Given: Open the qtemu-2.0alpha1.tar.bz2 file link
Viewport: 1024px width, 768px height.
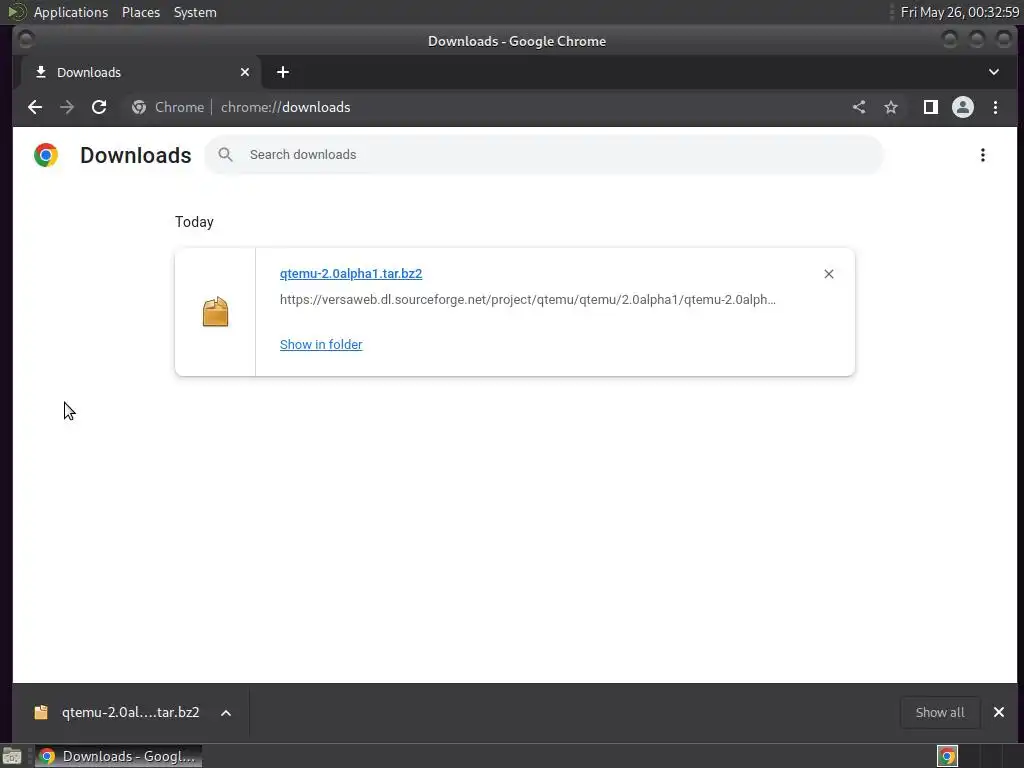Looking at the screenshot, I should tap(351, 274).
